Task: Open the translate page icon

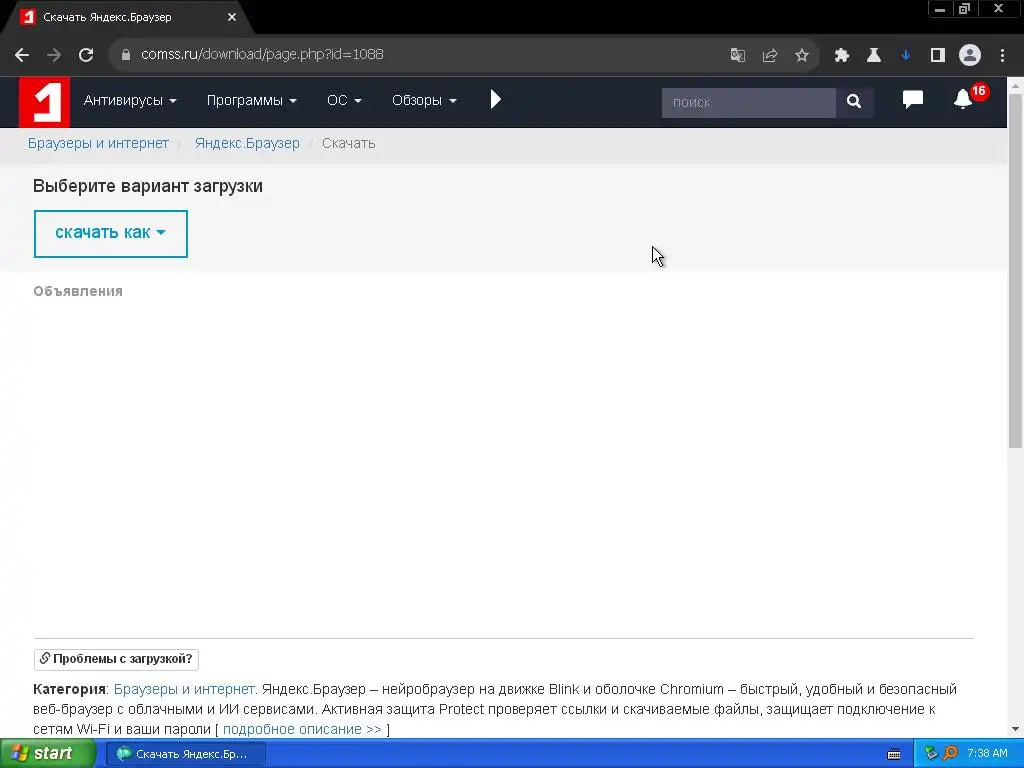Action: tap(738, 55)
